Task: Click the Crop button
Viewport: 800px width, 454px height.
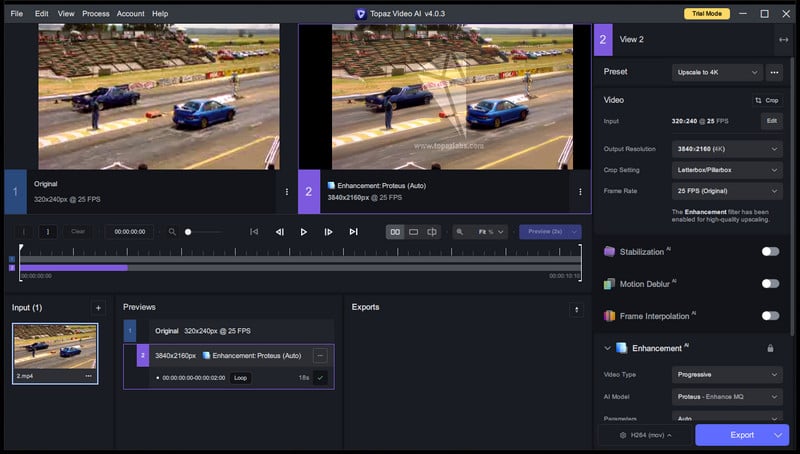Action: pyautogui.click(x=767, y=100)
